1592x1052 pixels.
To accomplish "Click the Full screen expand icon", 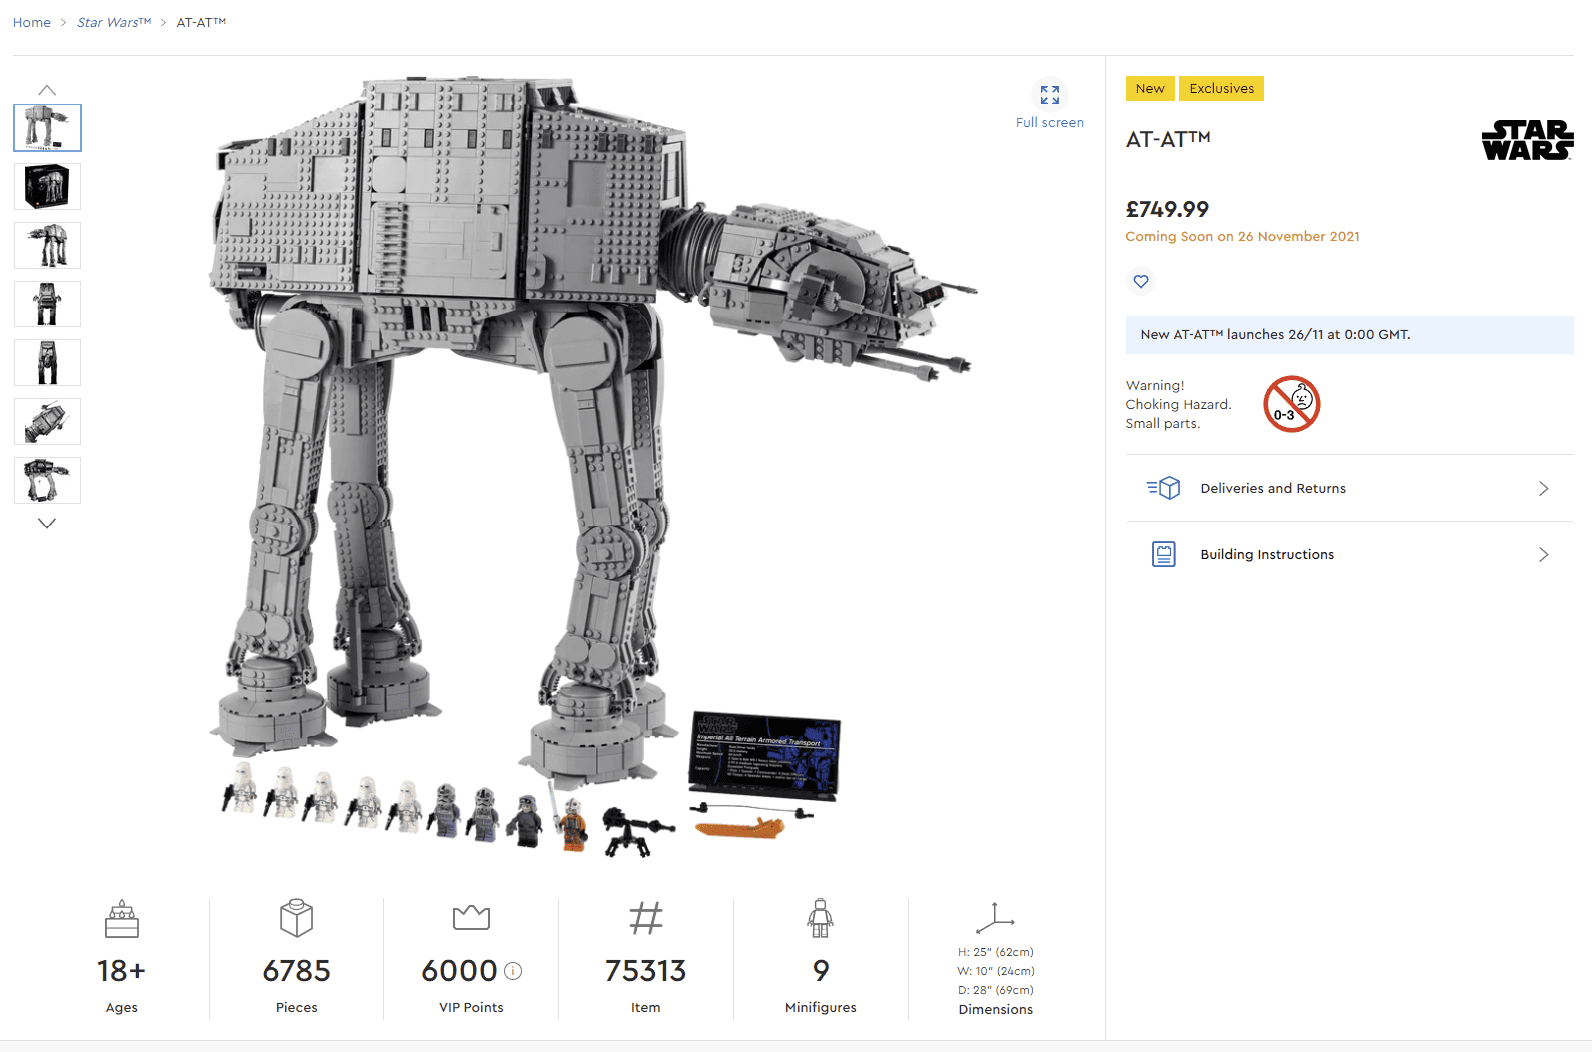I will (1049, 95).
